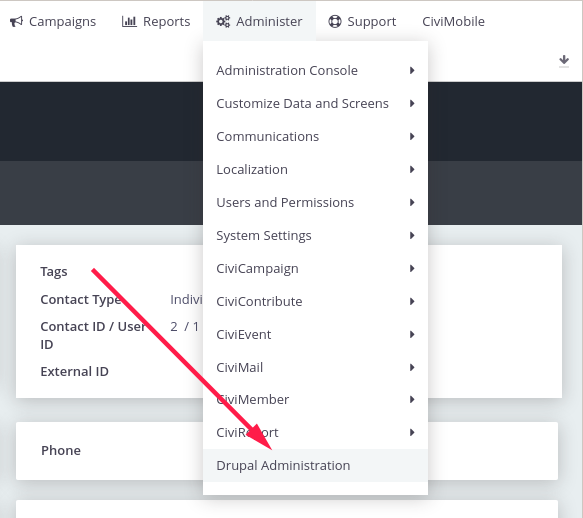
Task: Choose Localization from the menu
Action: click(x=315, y=170)
